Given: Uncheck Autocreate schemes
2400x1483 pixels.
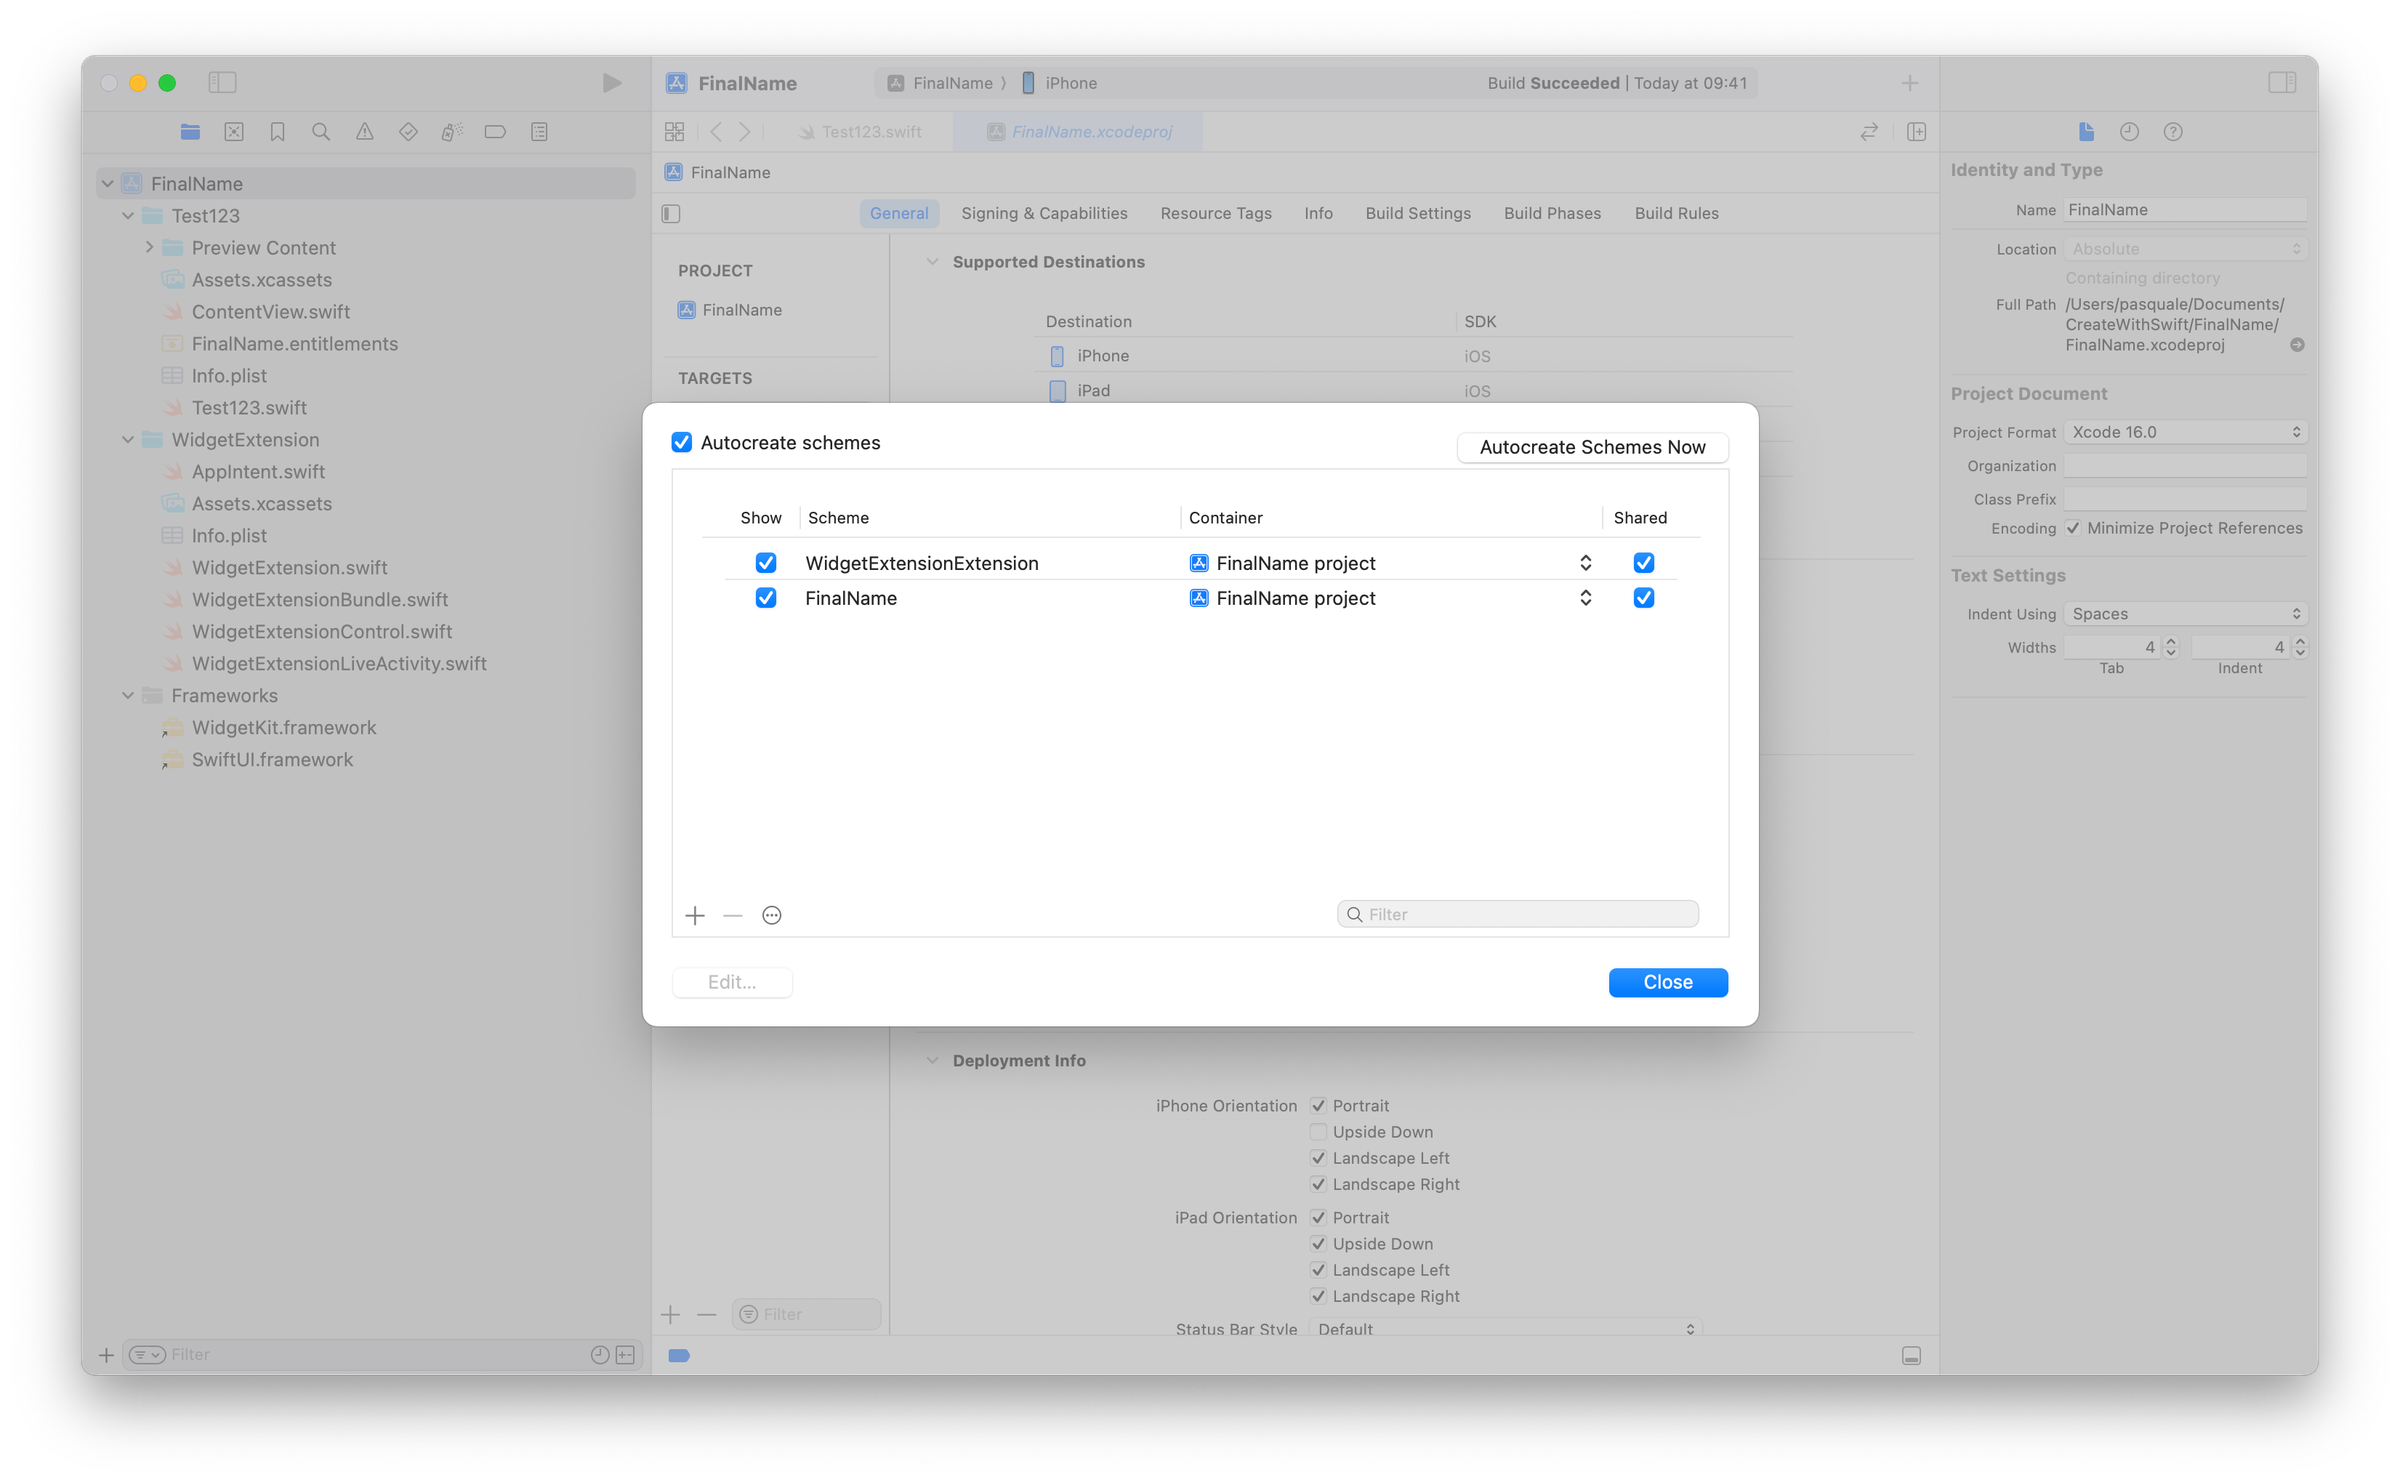Looking at the screenshot, I should click(682, 442).
